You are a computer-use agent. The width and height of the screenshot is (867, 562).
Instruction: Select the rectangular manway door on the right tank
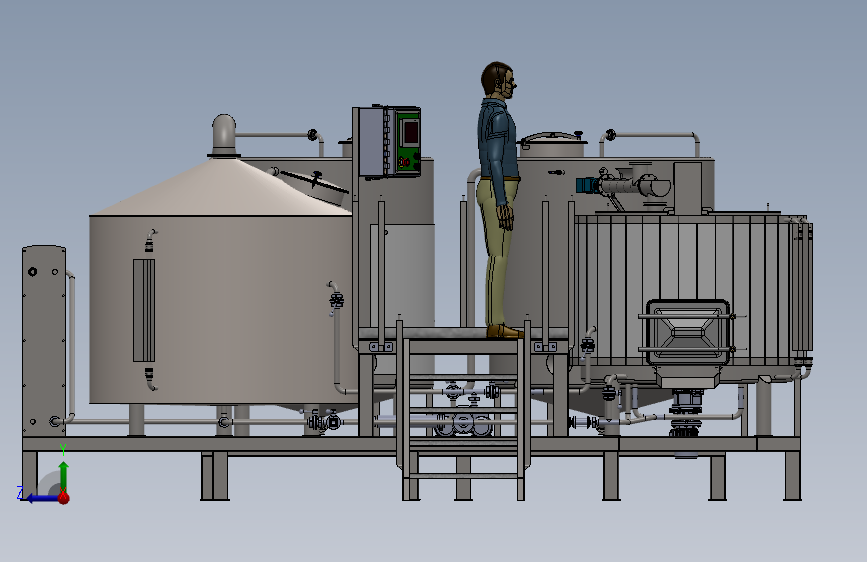click(x=688, y=332)
